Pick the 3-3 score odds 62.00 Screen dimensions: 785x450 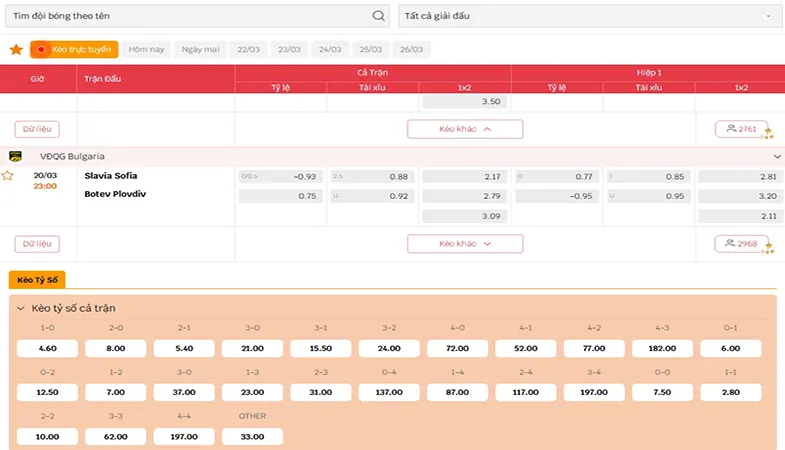pos(116,437)
